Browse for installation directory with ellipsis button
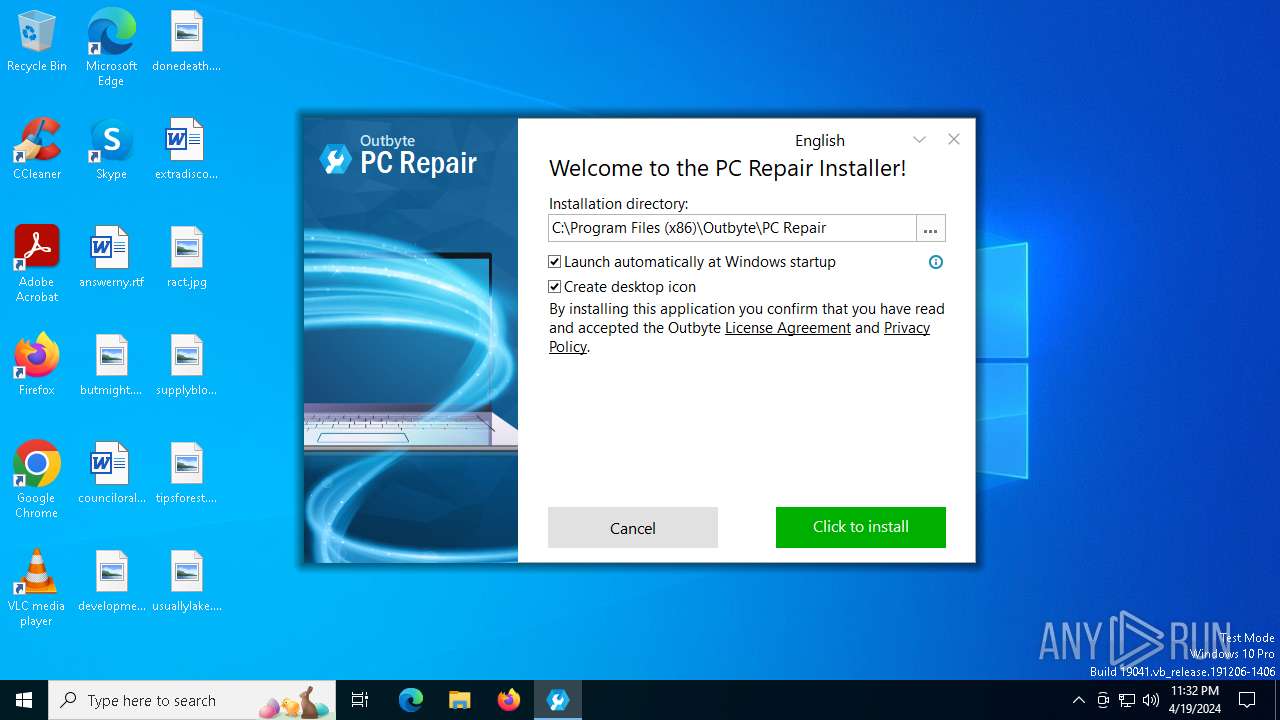The height and width of the screenshot is (720, 1280). click(931, 228)
